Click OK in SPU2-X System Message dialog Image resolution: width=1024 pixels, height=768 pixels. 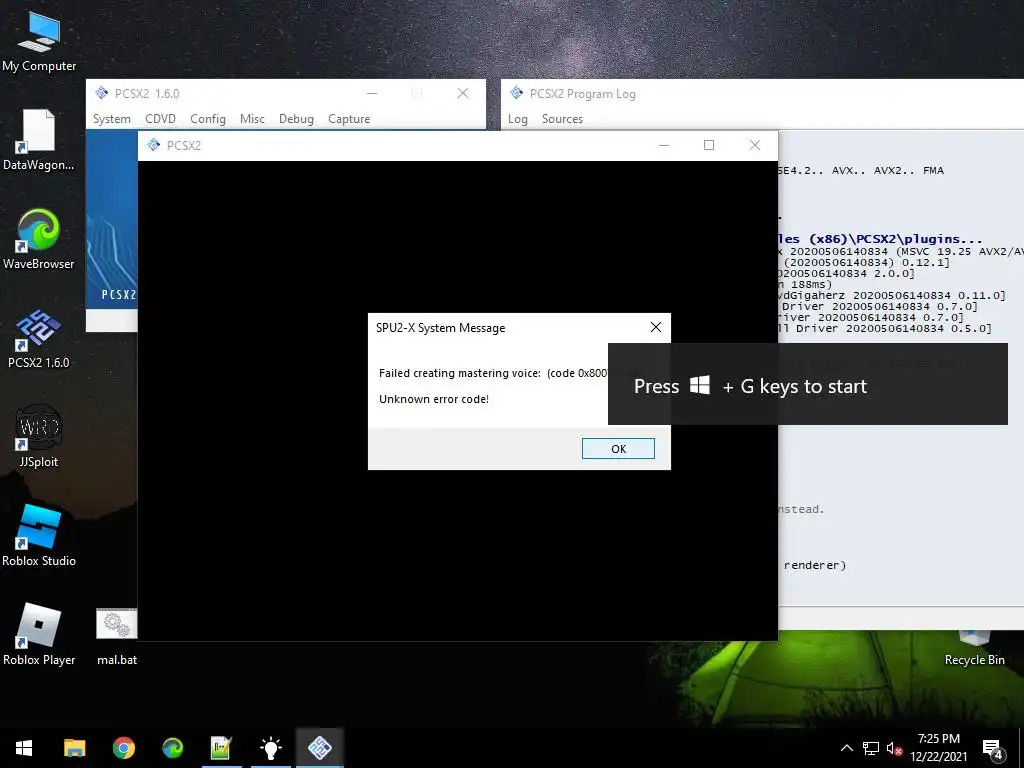click(x=618, y=449)
